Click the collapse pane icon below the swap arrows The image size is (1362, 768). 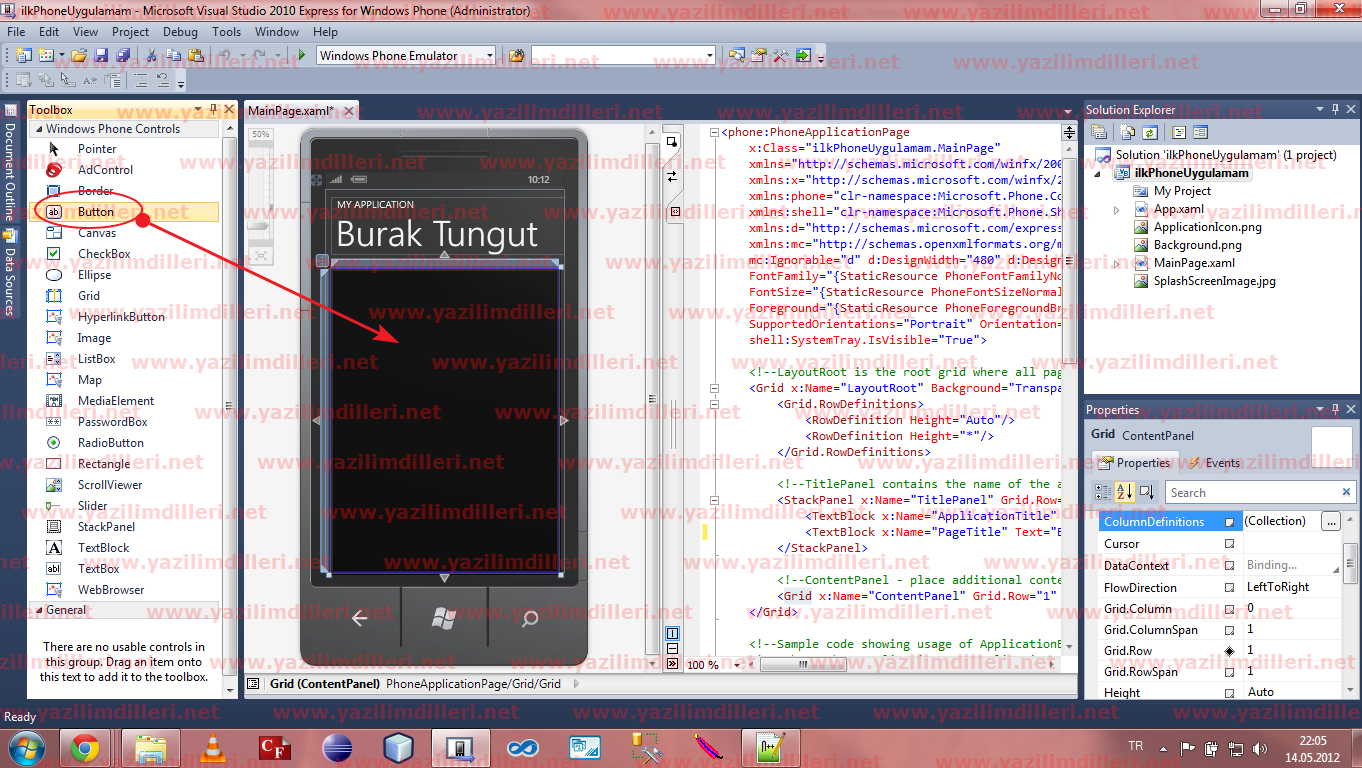tap(674, 212)
